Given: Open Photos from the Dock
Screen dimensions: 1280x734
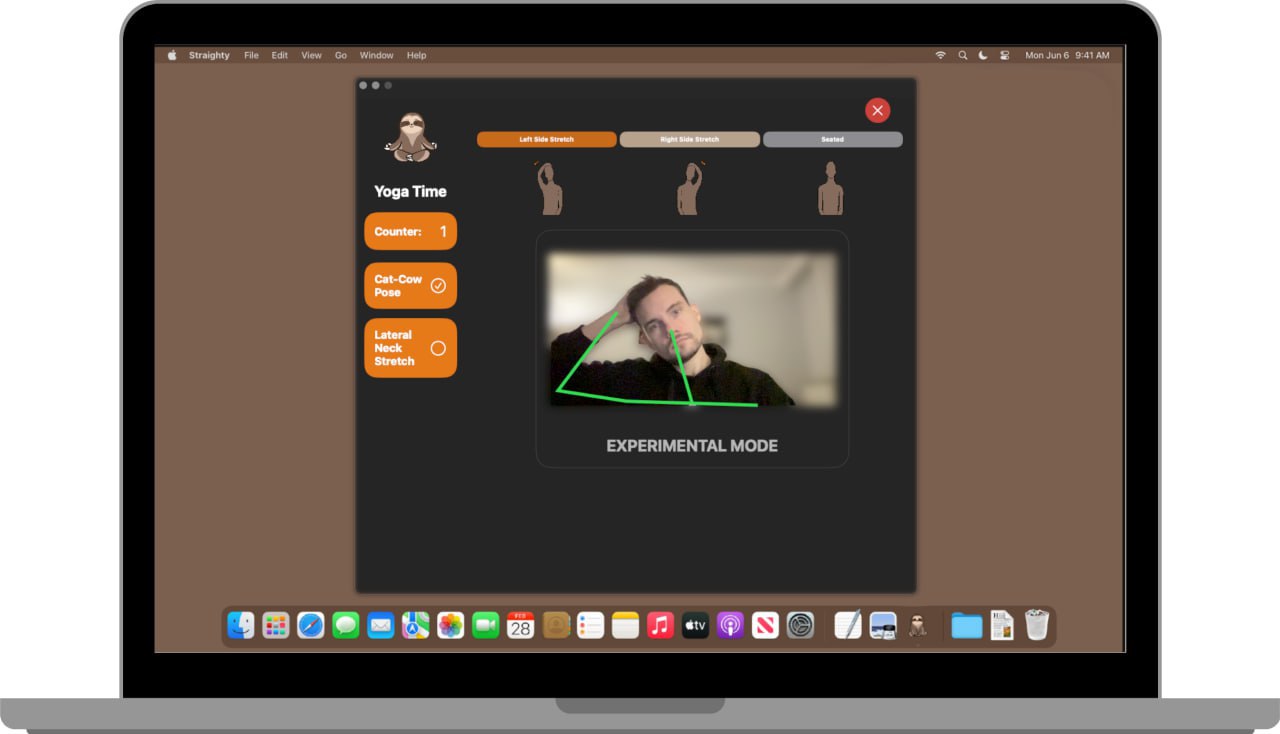Looking at the screenshot, I should pos(451,626).
